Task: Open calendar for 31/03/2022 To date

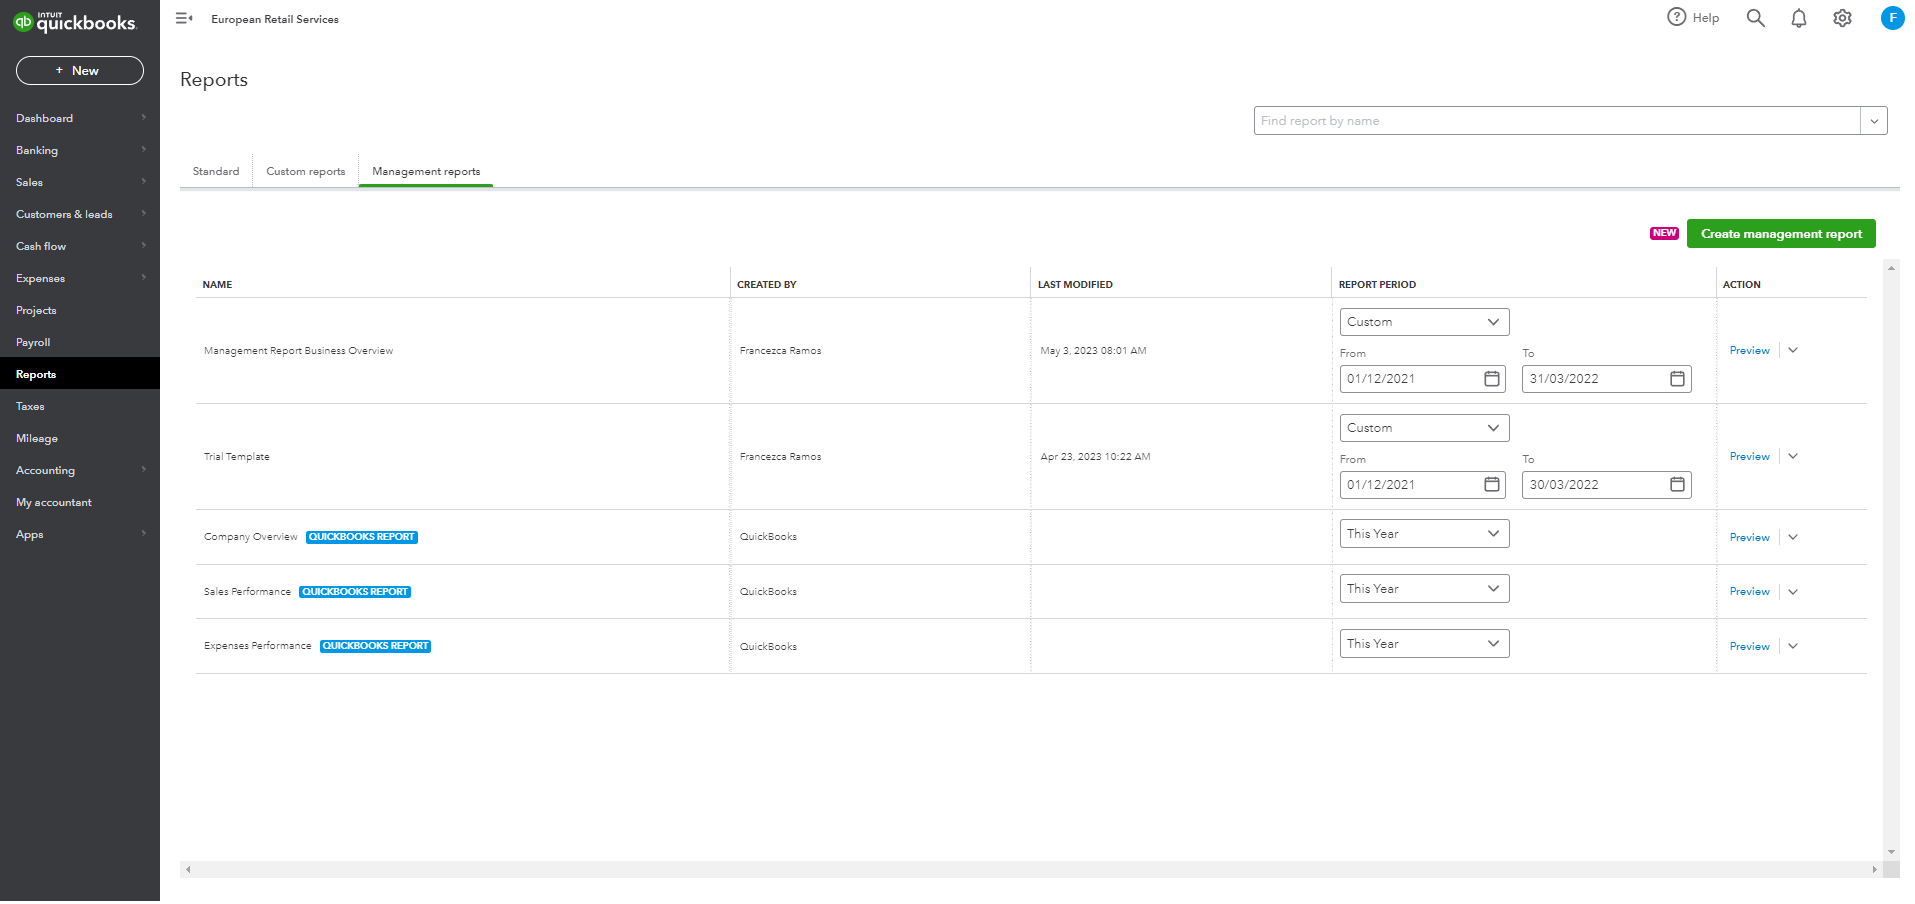Action: tap(1677, 379)
